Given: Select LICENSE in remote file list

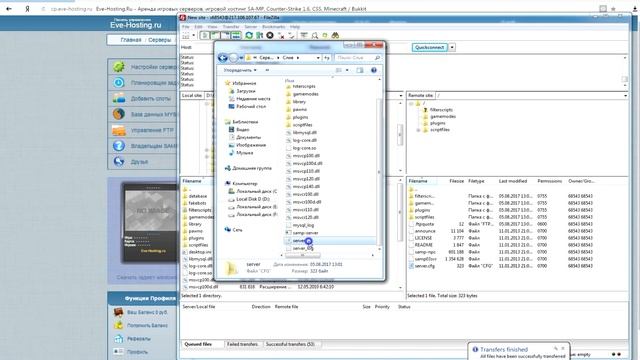Looking at the screenshot, I should tap(423, 238).
